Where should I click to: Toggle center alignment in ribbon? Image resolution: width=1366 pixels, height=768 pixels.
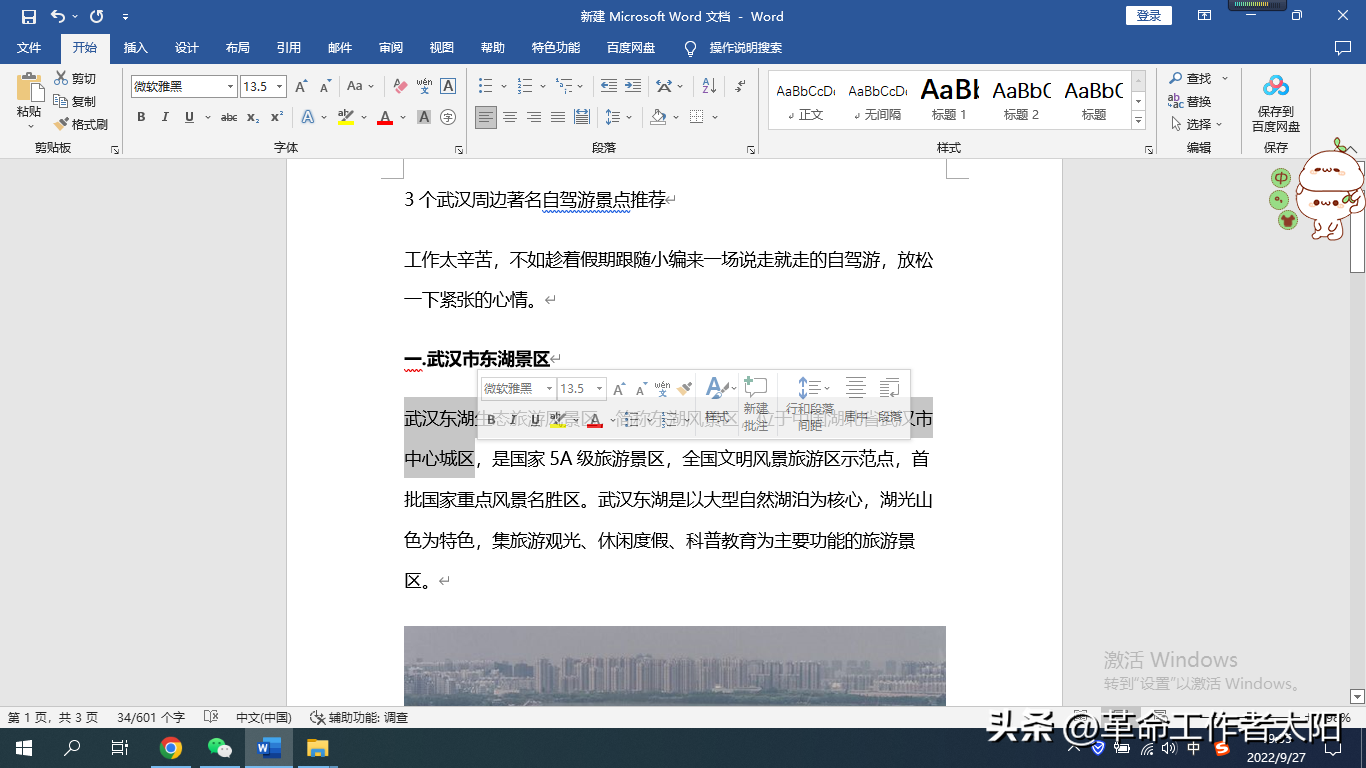510,117
